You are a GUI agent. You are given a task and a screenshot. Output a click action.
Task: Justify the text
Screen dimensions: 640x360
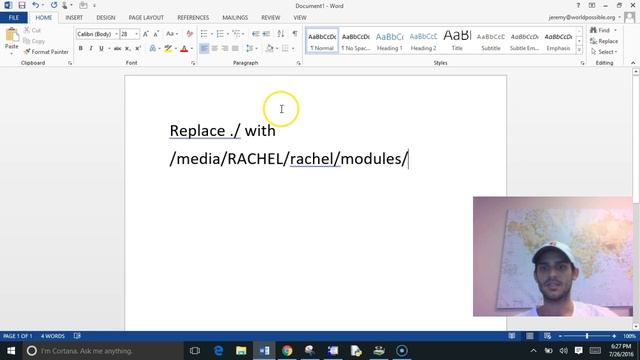coord(235,49)
